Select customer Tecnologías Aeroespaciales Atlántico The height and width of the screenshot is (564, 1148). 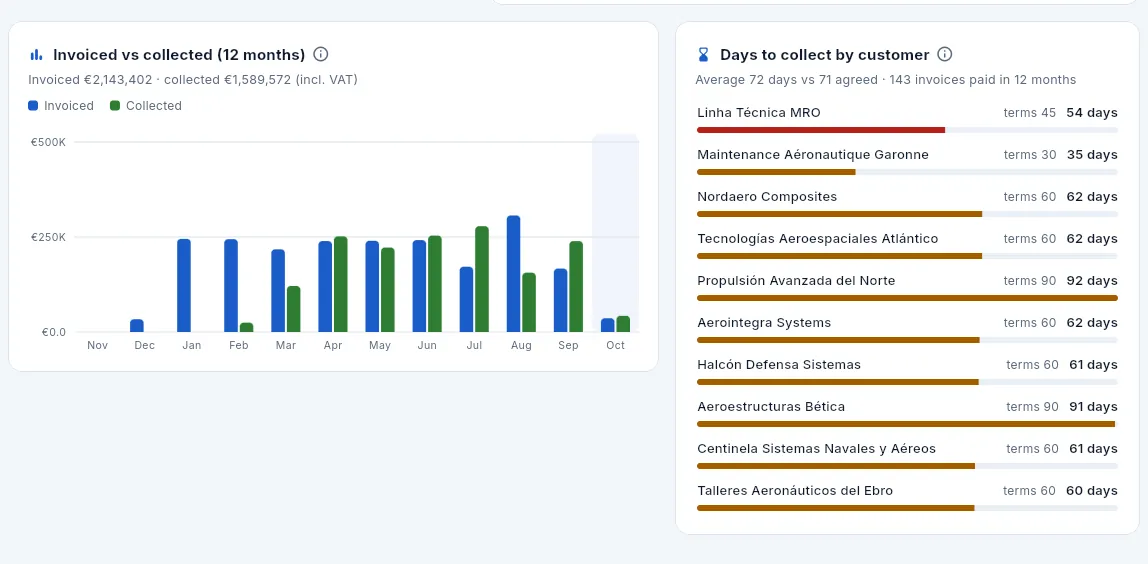(817, 239)
